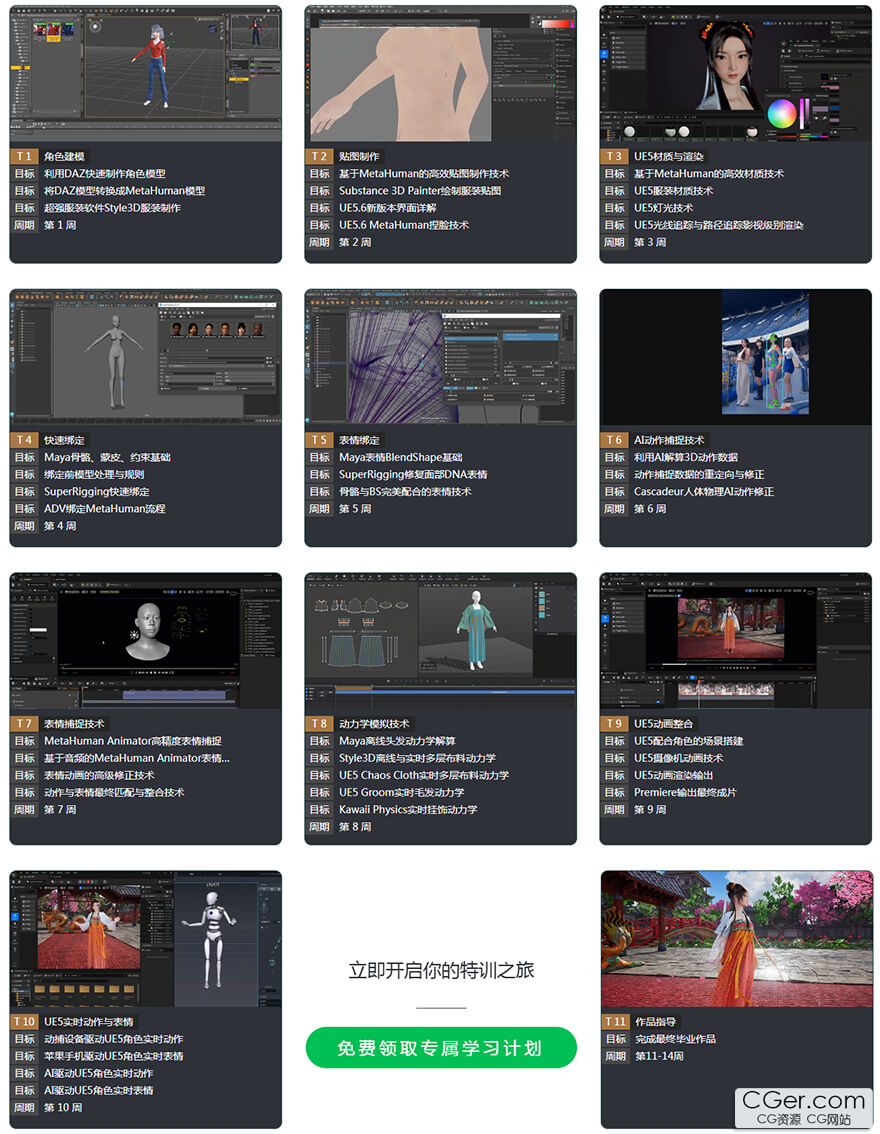This screenshot has height=1134, width=880.
Task: Click the text 将DAZ模型转换成MetaHuman模型
Action: 124,191
